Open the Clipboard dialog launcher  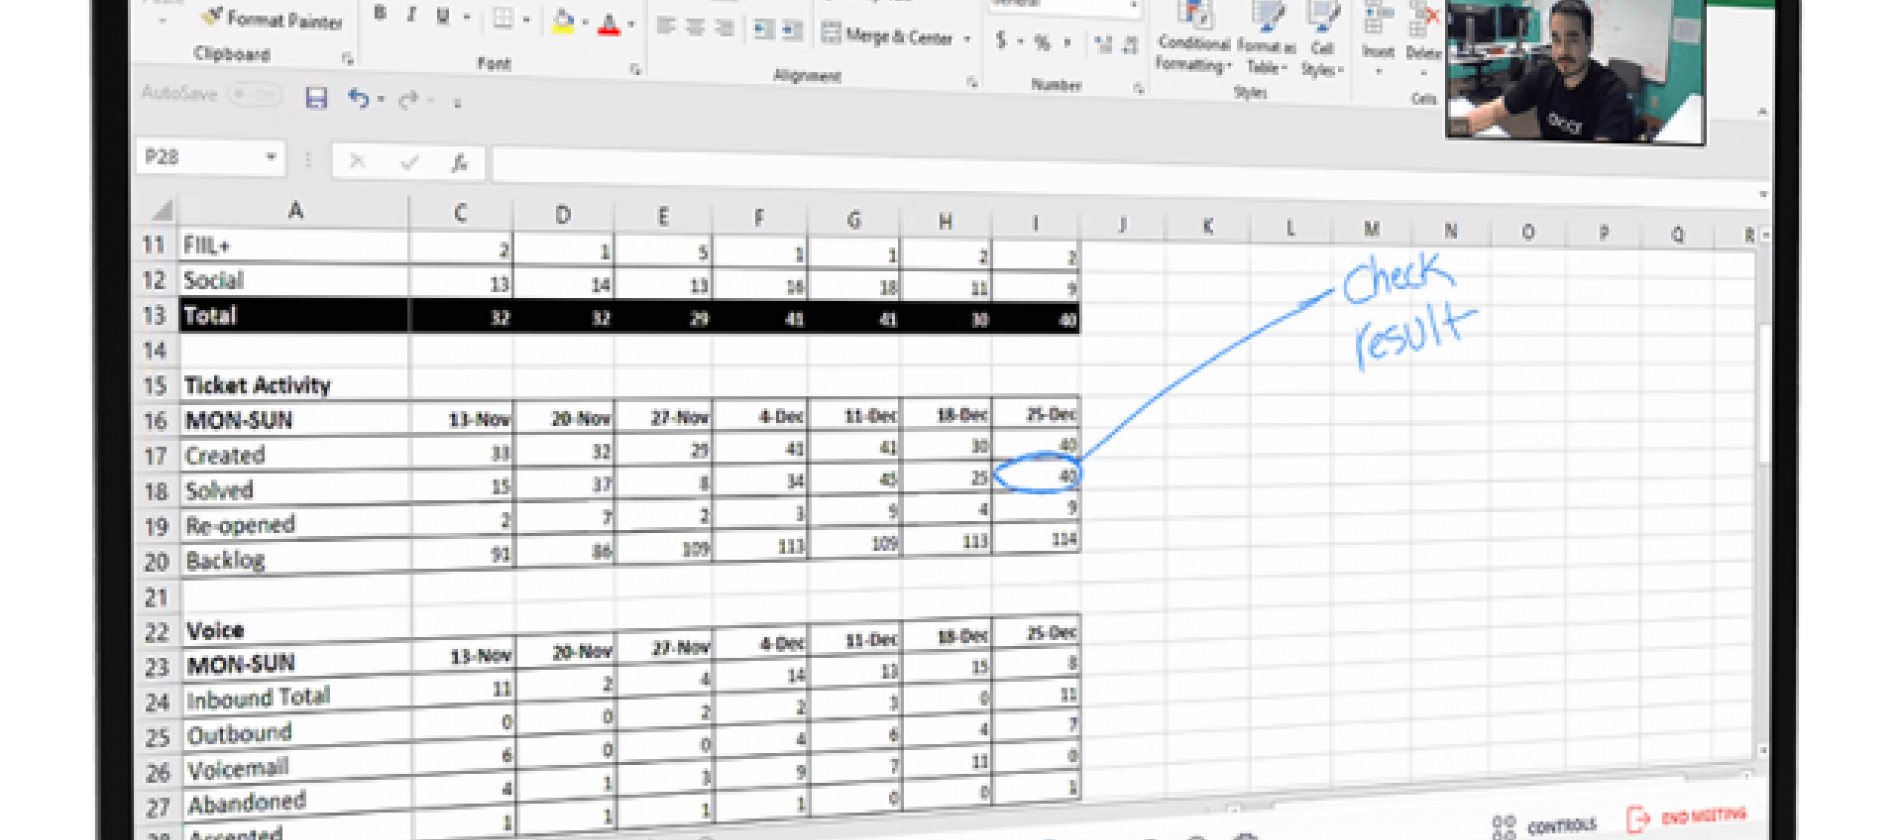pyautogui.click(x=347, y=59)
